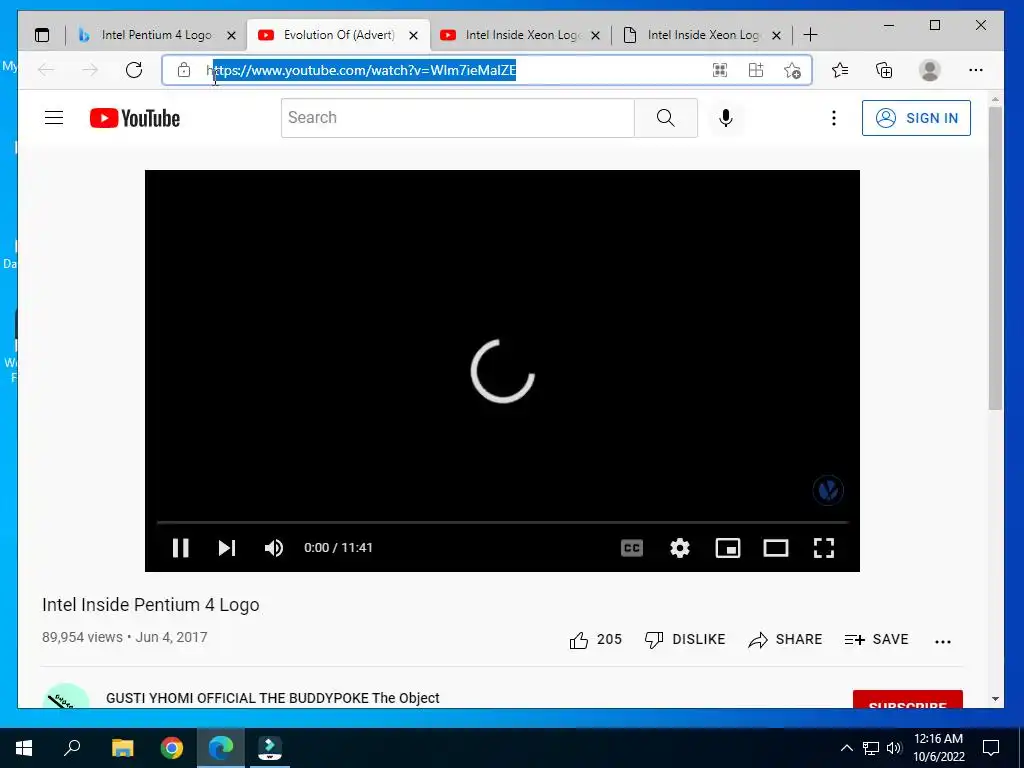
Task: Open a new browser tab
Action: (810, 35)
